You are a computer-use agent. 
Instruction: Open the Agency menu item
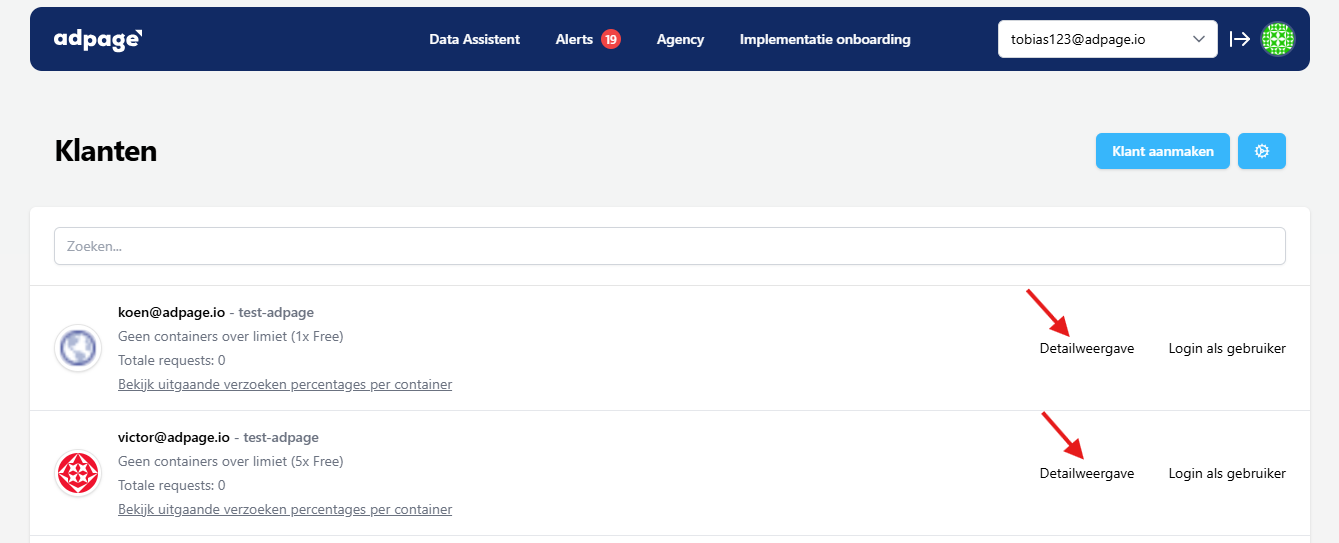coord(680,40)
